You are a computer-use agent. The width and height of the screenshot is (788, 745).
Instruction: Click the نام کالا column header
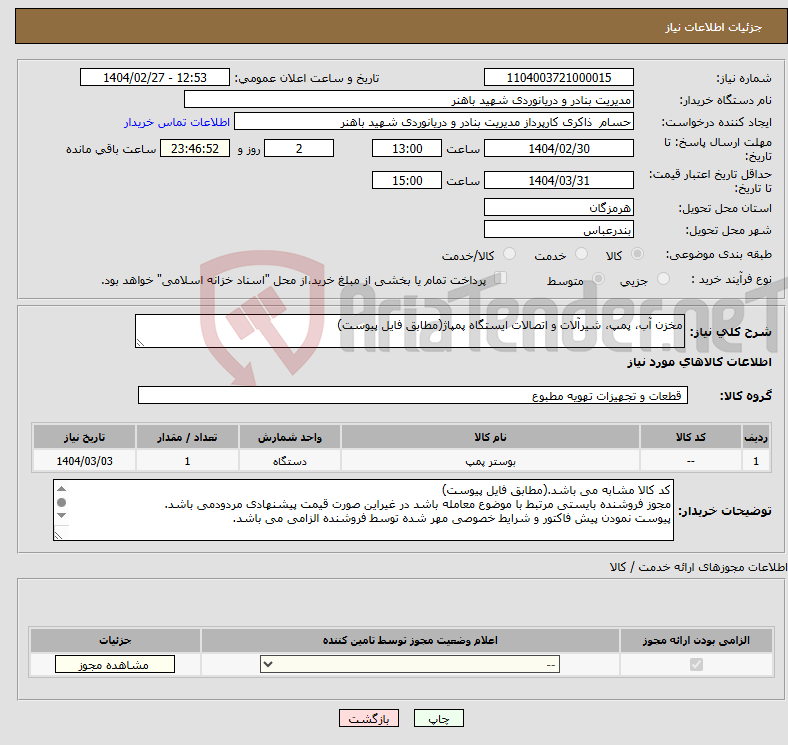point(490,437)
